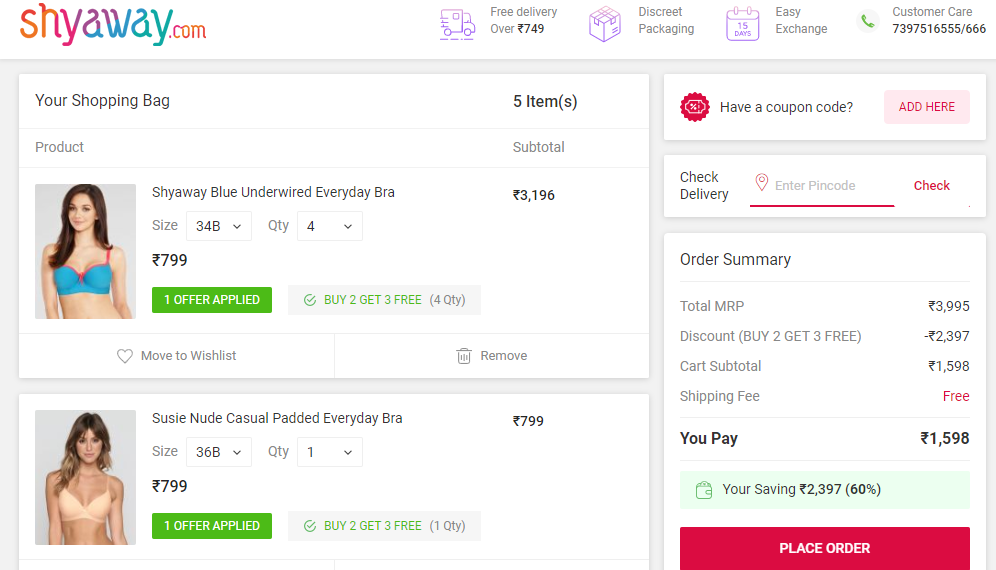Click the ₹3,196 subtotal value
The width and height of the screenshot is (996, 570).
pos(534,195)
